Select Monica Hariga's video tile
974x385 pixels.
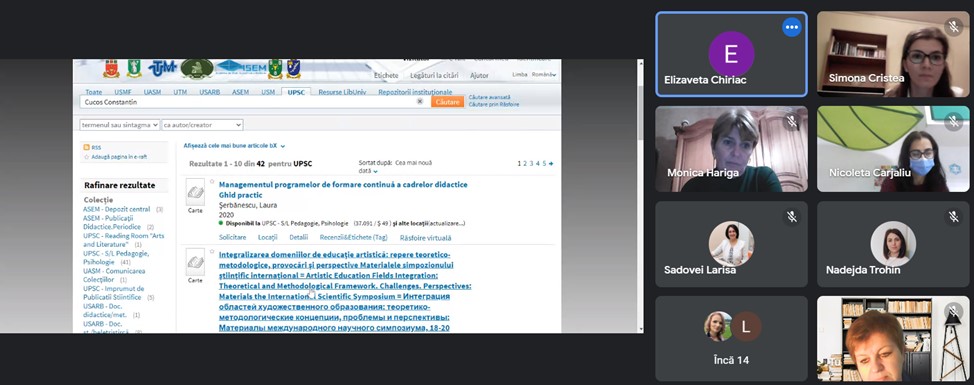pos(731,149)
